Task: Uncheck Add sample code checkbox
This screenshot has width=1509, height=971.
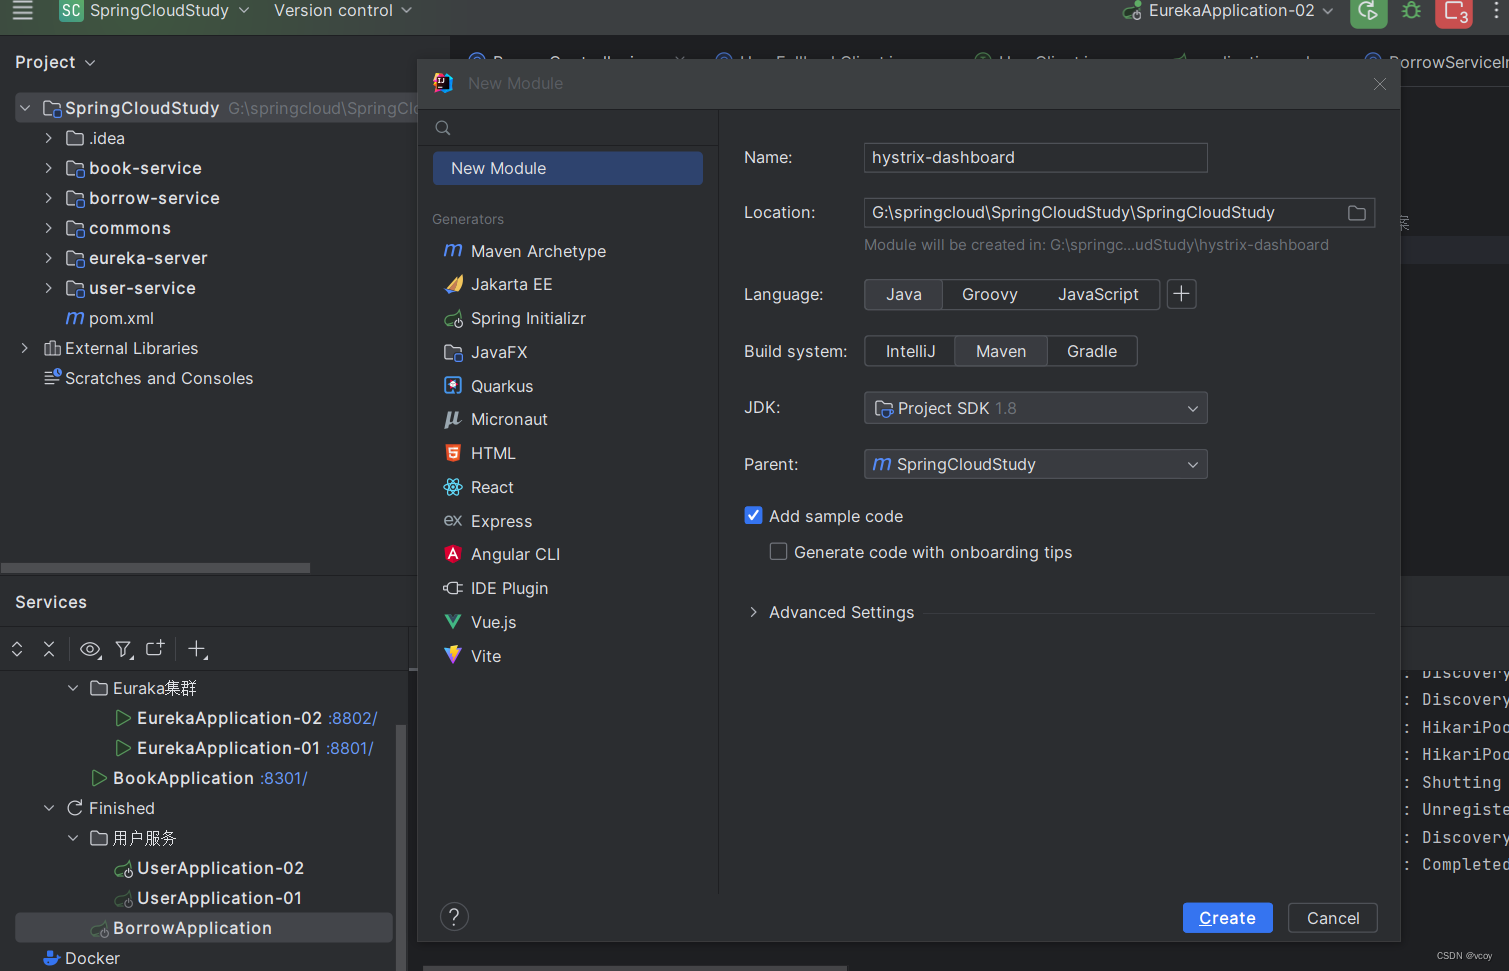Action: [754, 516]
